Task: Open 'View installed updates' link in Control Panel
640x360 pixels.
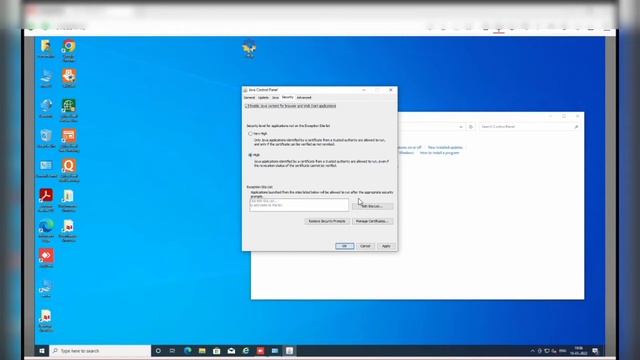Action: [x=445, y=147]
